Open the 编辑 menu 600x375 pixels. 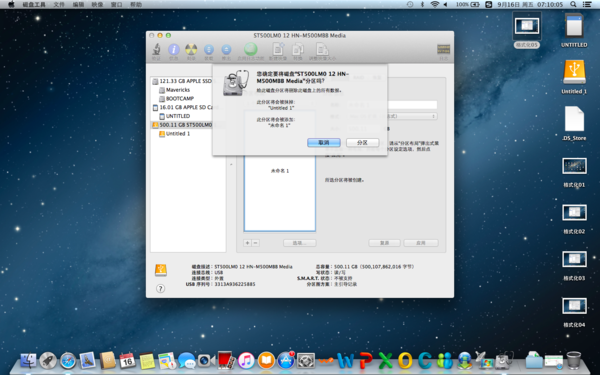[x=78, y=4]
